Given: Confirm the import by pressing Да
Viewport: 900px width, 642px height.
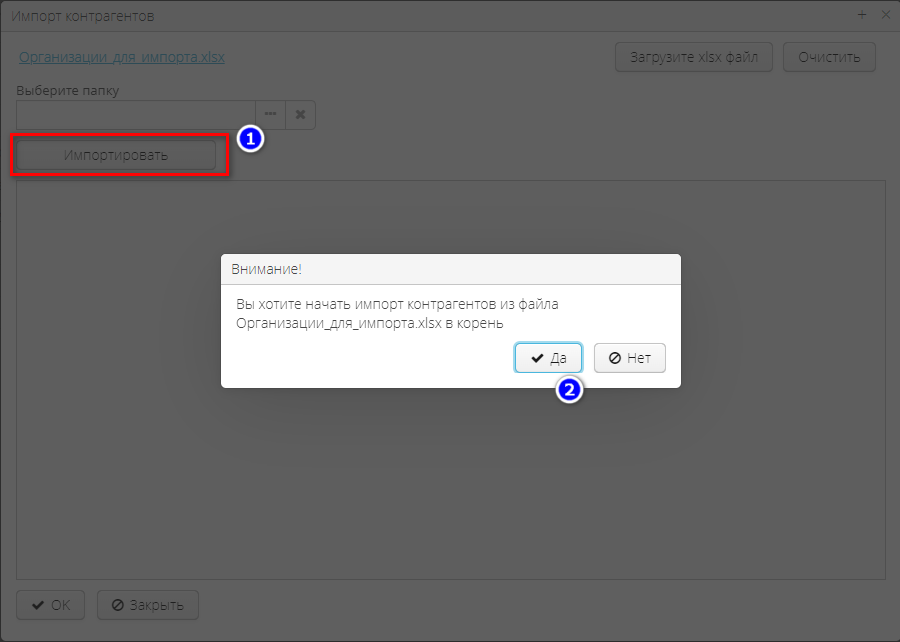Looking at the screenshot, I should click(x=548, y=358).
